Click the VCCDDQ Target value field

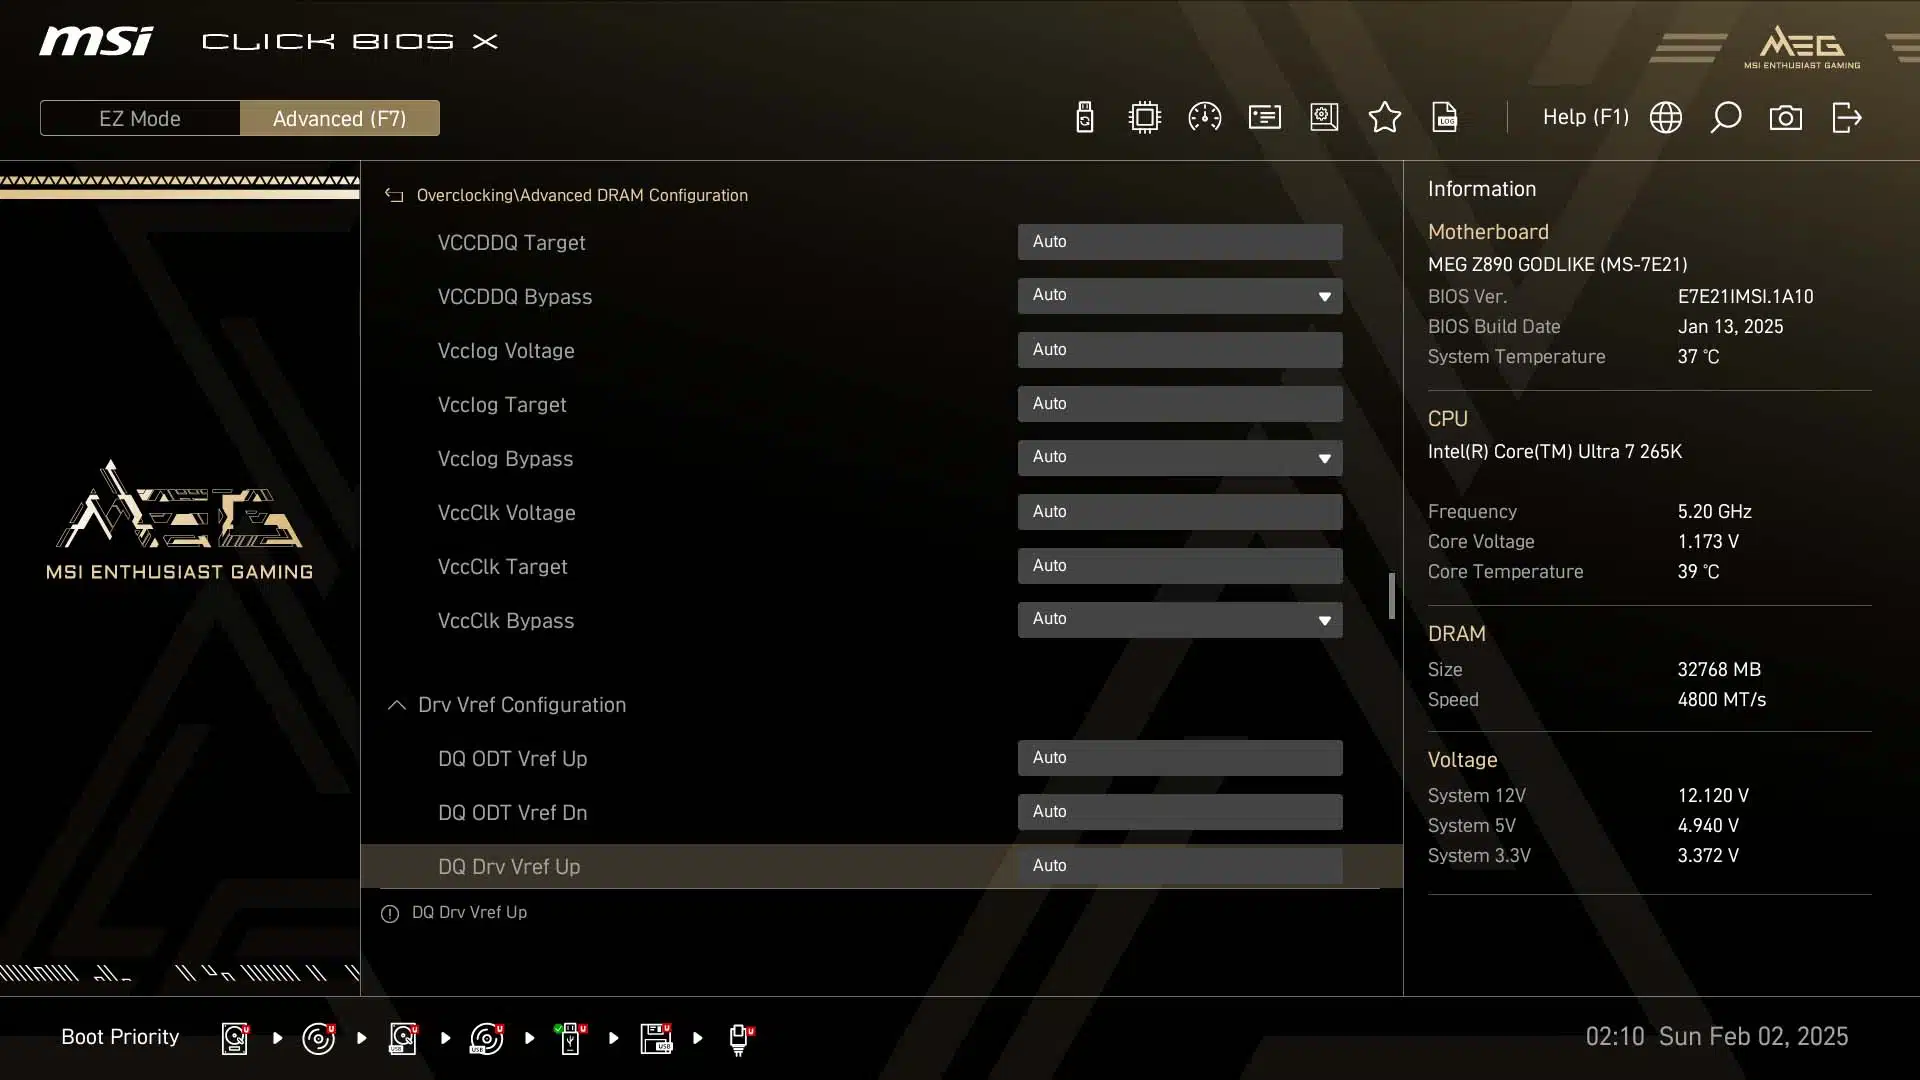1180,242
